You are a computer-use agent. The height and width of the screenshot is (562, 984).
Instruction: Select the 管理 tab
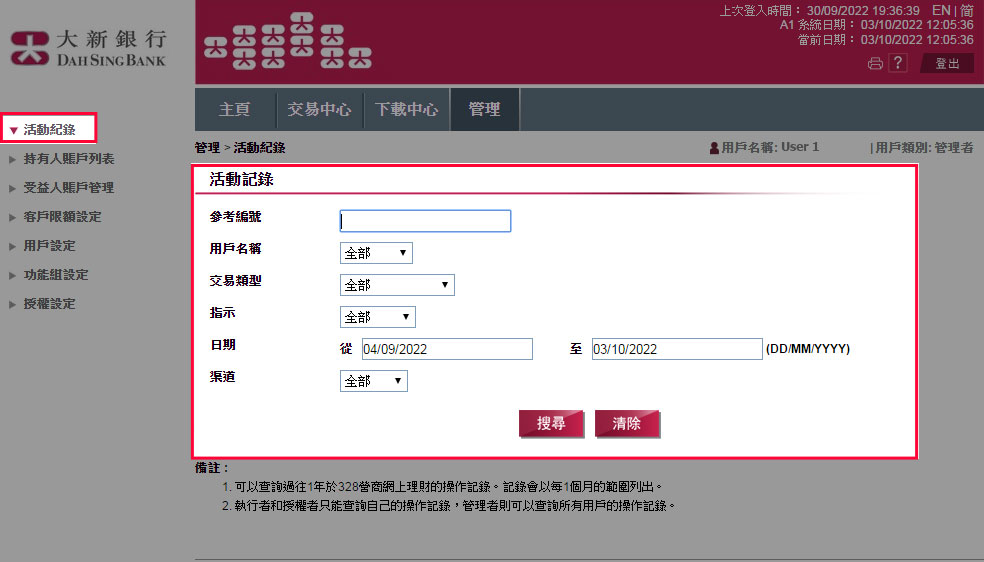[484, 109]
